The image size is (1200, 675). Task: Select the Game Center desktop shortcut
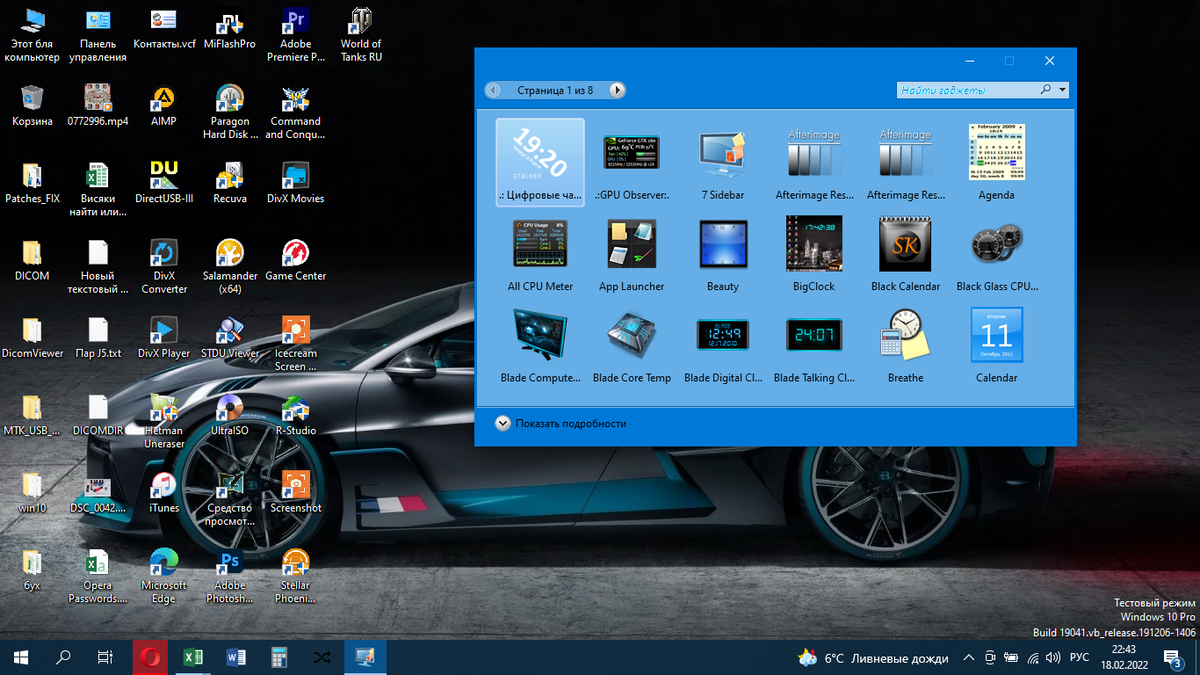click(x=296, y=260)
